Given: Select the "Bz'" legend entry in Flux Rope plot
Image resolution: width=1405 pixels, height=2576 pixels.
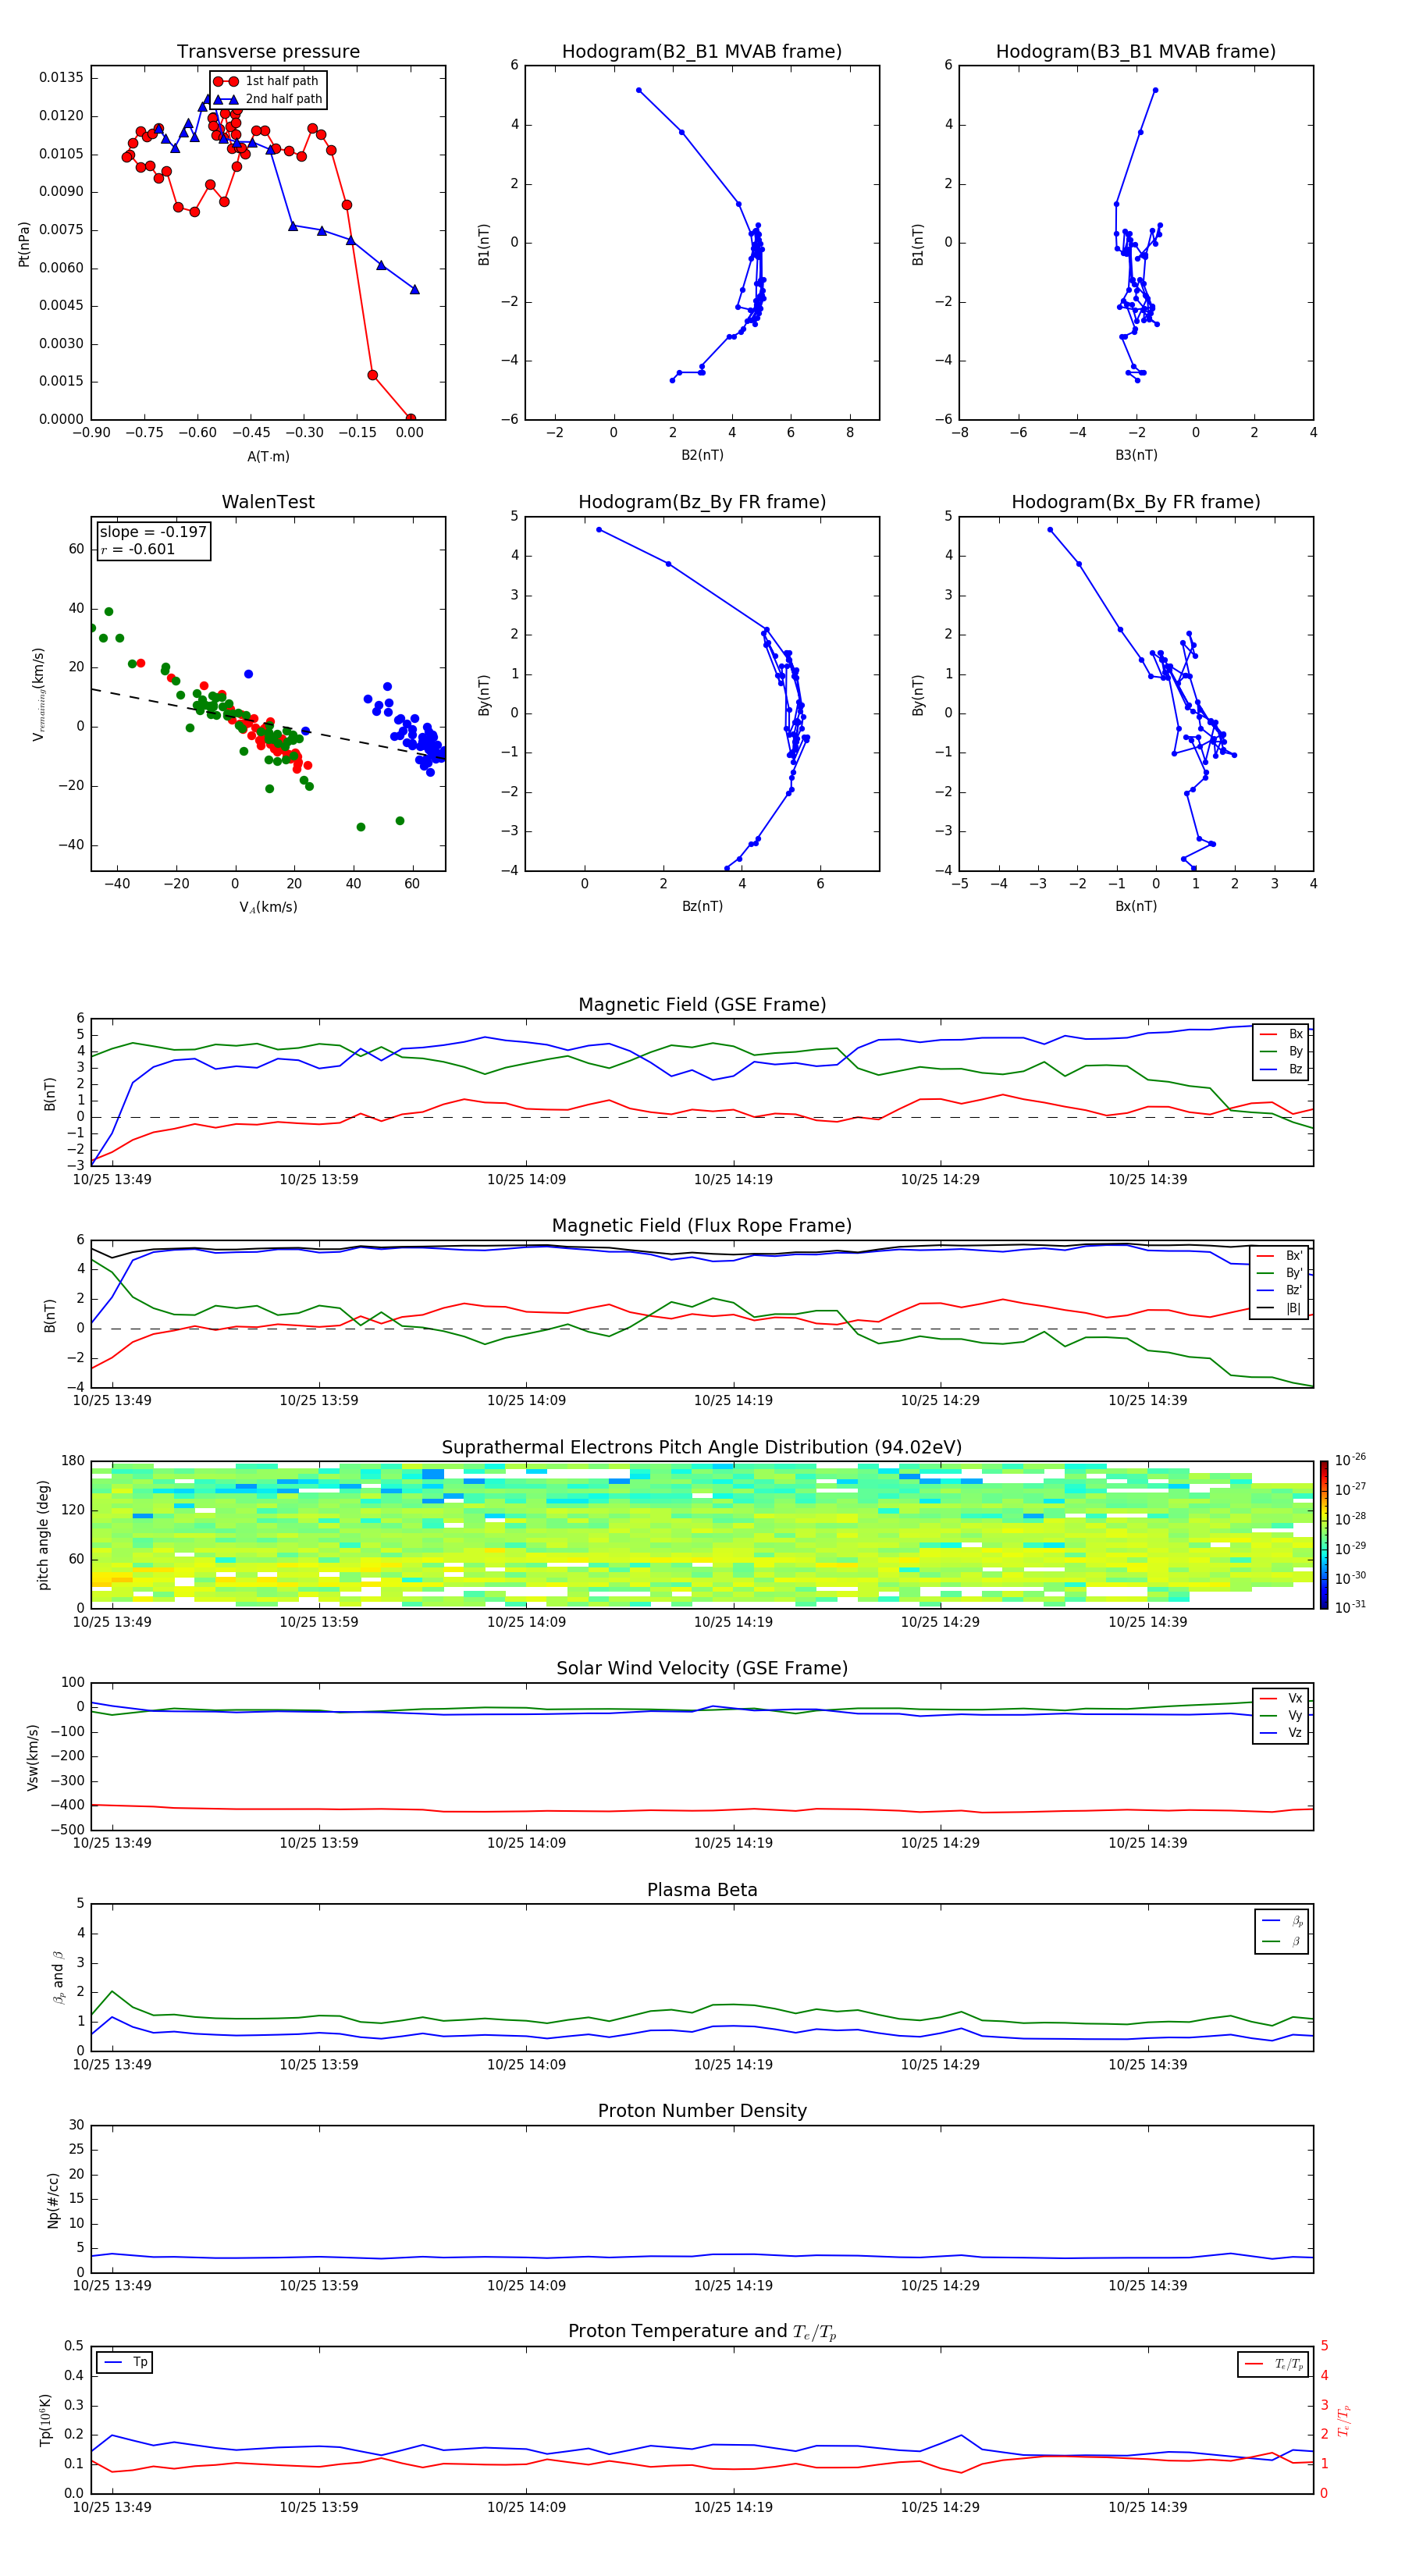Looking at the screenshot, I should (x=1280, y=1291).
